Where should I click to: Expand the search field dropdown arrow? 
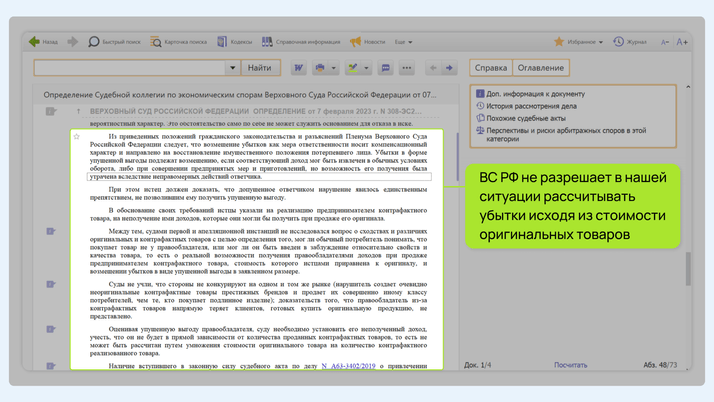[x=232, y=68]
